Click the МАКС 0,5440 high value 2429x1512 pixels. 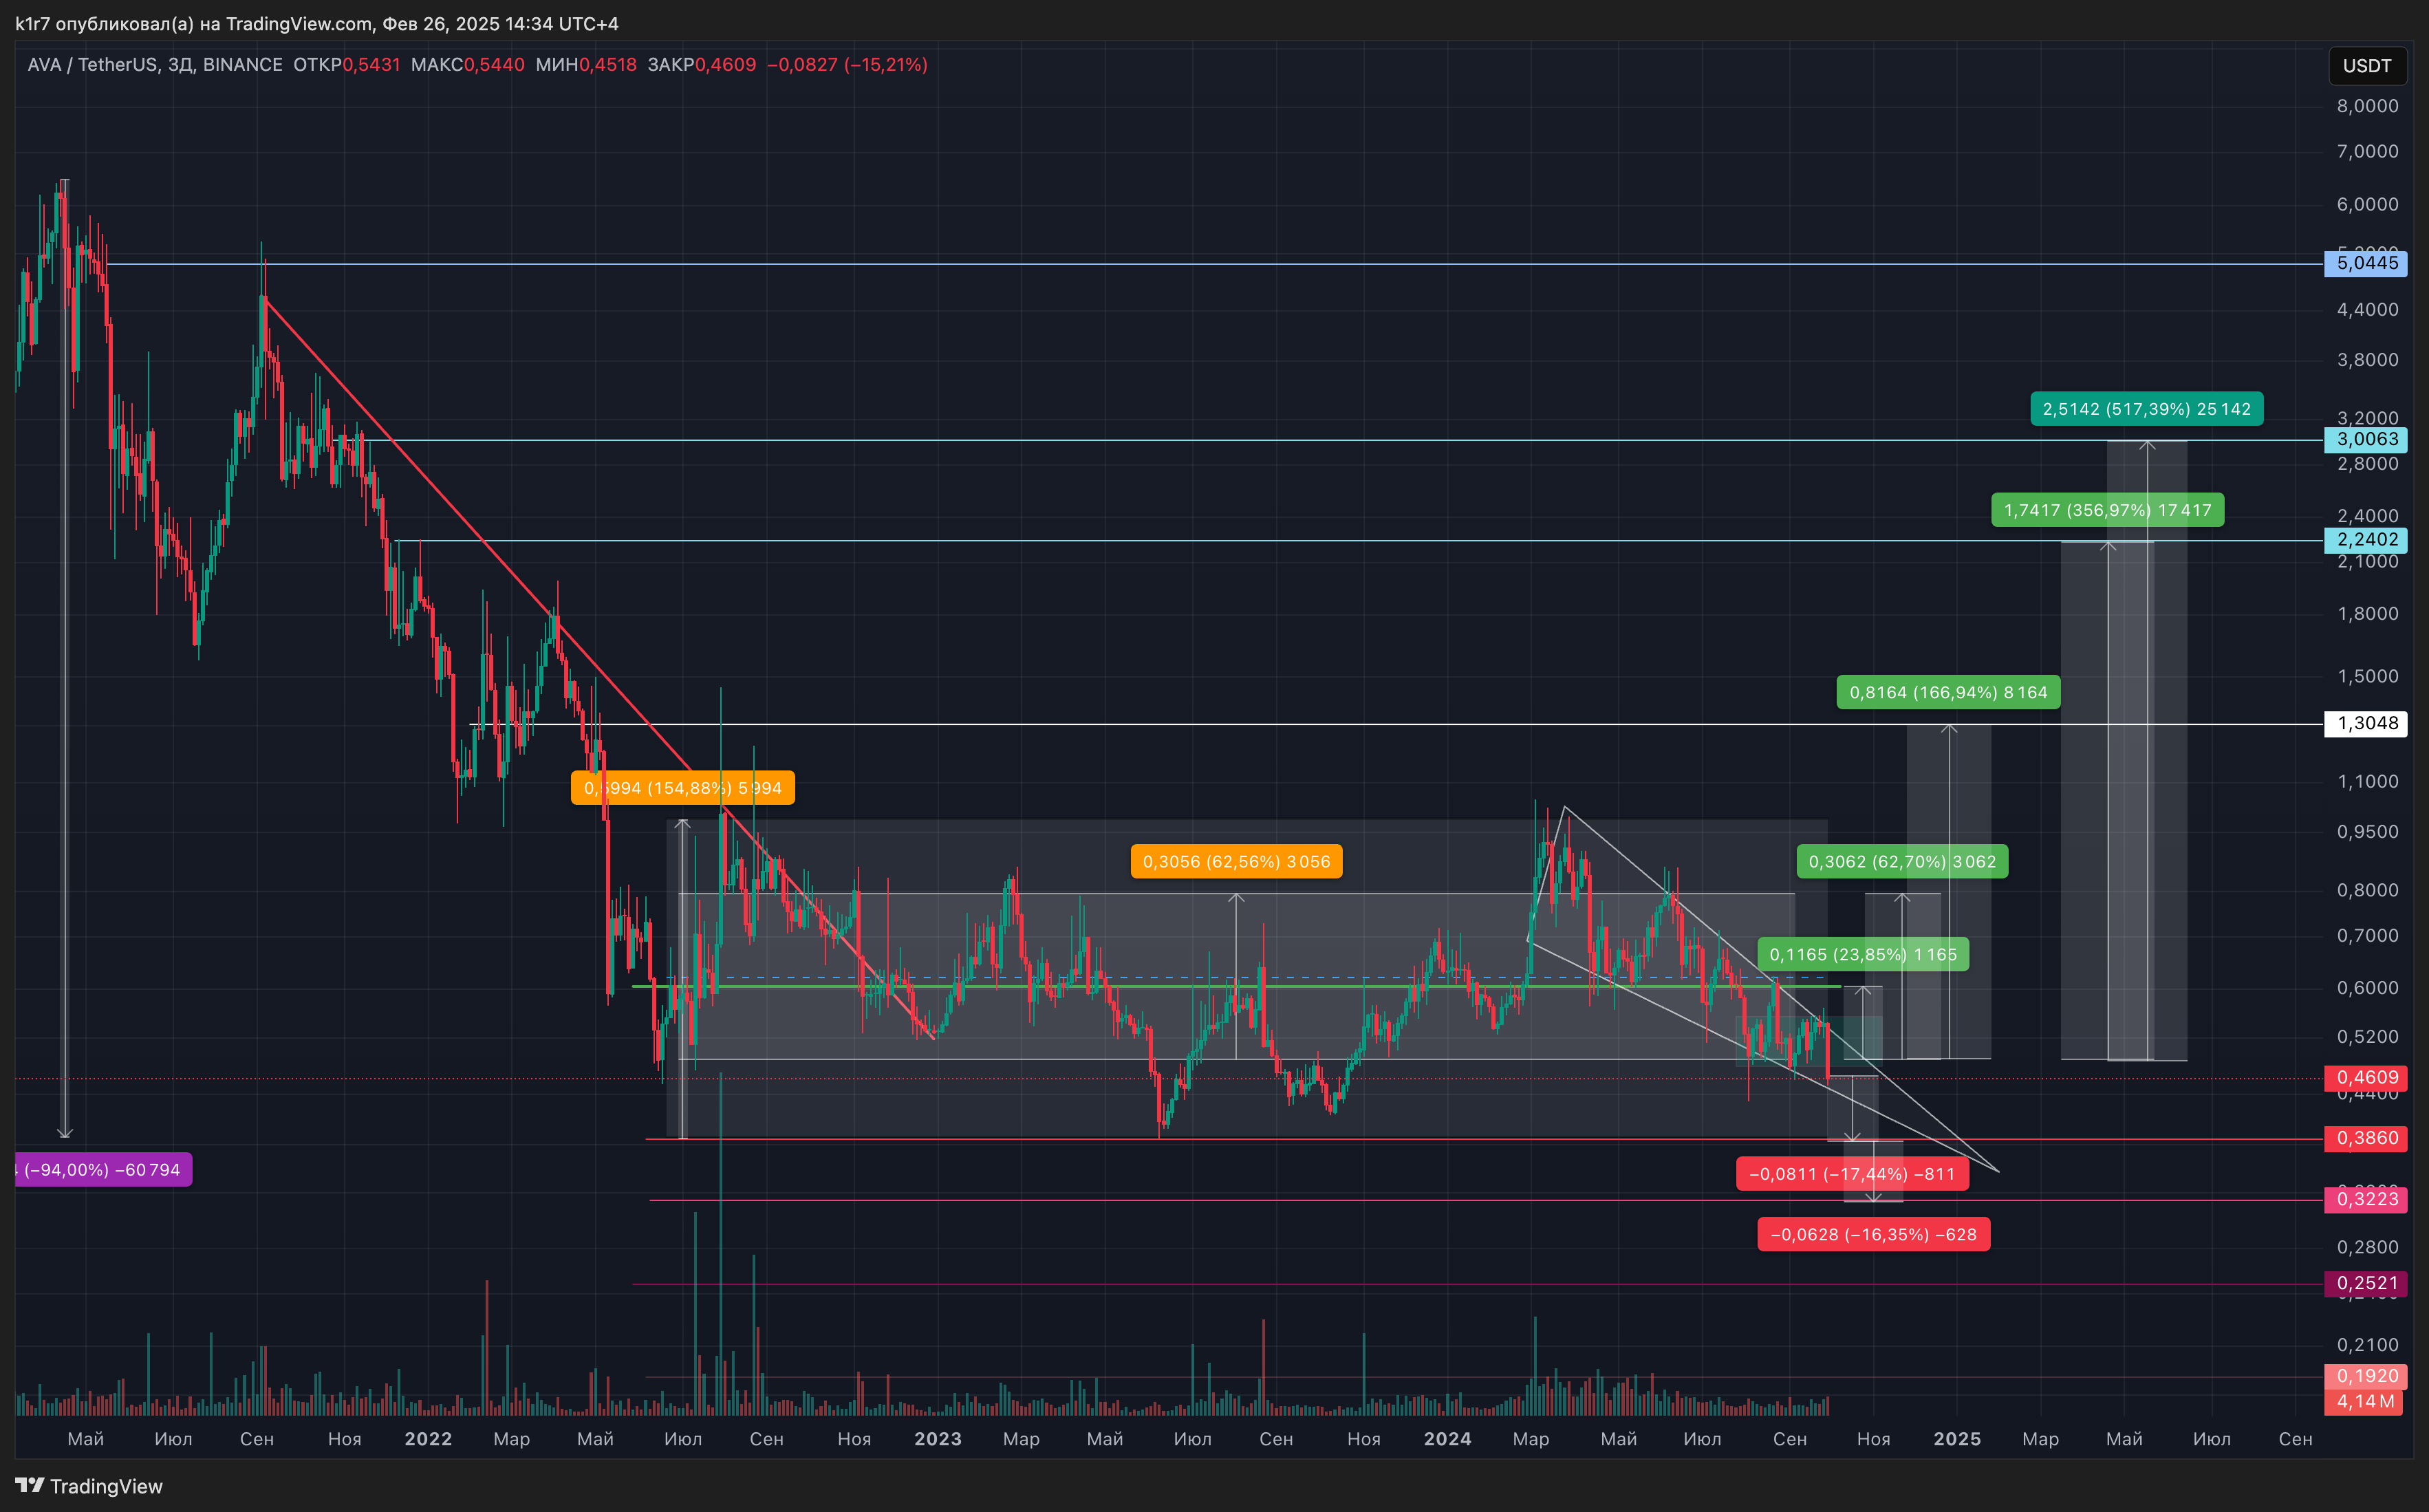point(467,65)
